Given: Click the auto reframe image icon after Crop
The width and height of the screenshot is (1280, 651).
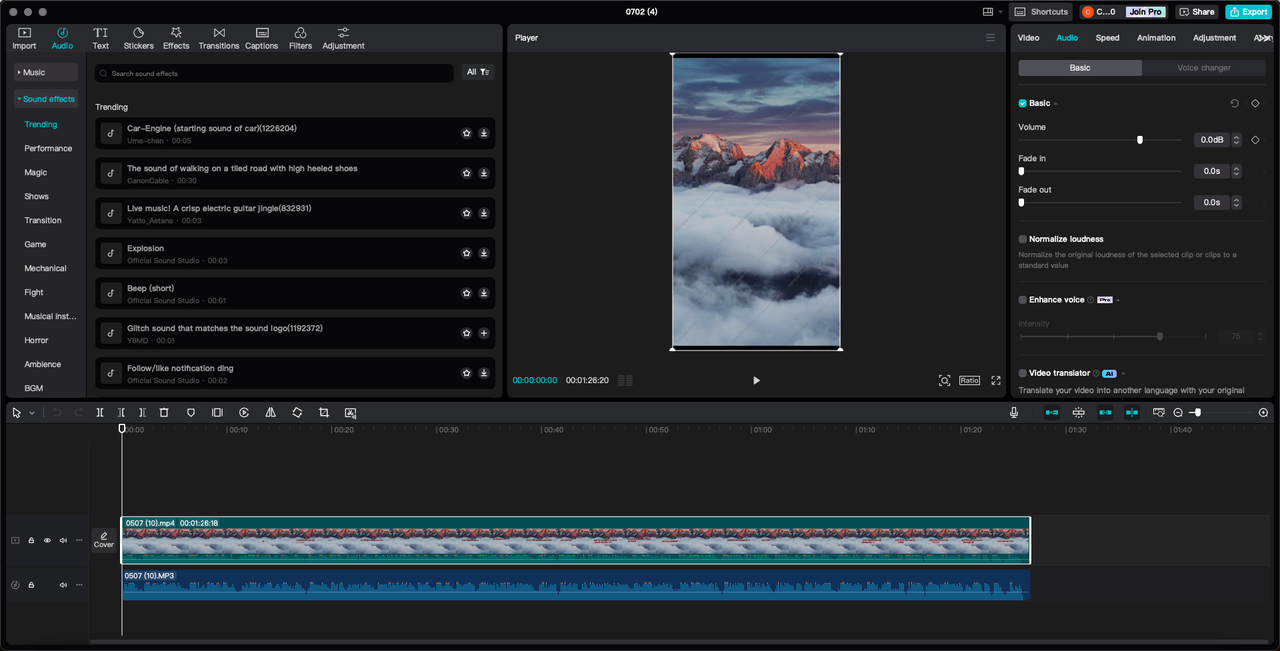Looking at the screenshot, I should [350, 412].
